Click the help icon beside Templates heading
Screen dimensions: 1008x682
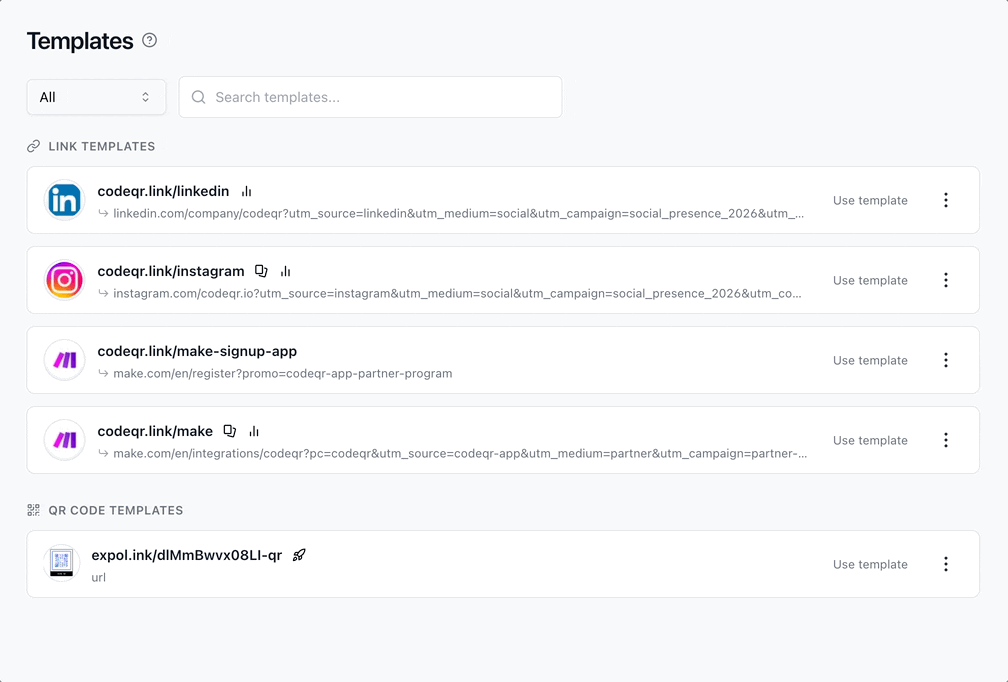[x=150, y=41]
